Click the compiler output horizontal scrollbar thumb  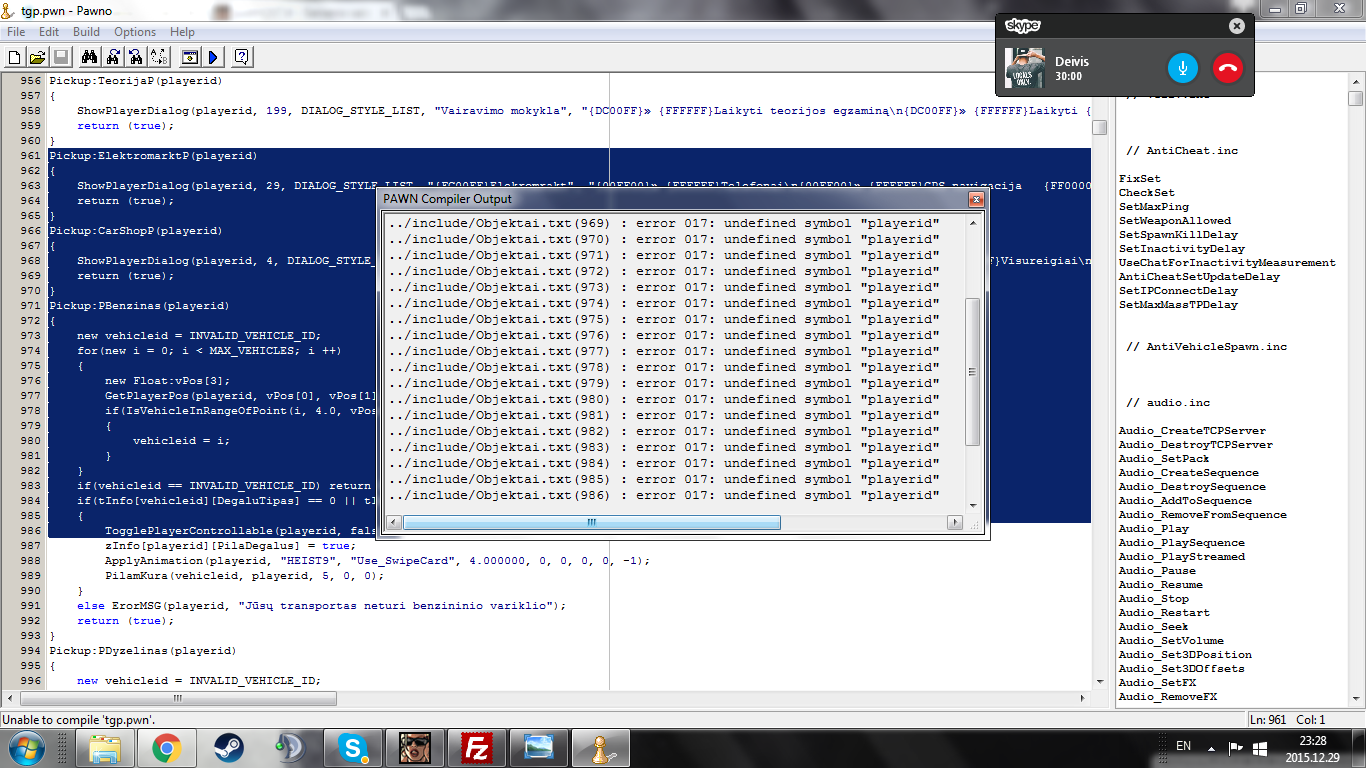[x=592, y=522]
